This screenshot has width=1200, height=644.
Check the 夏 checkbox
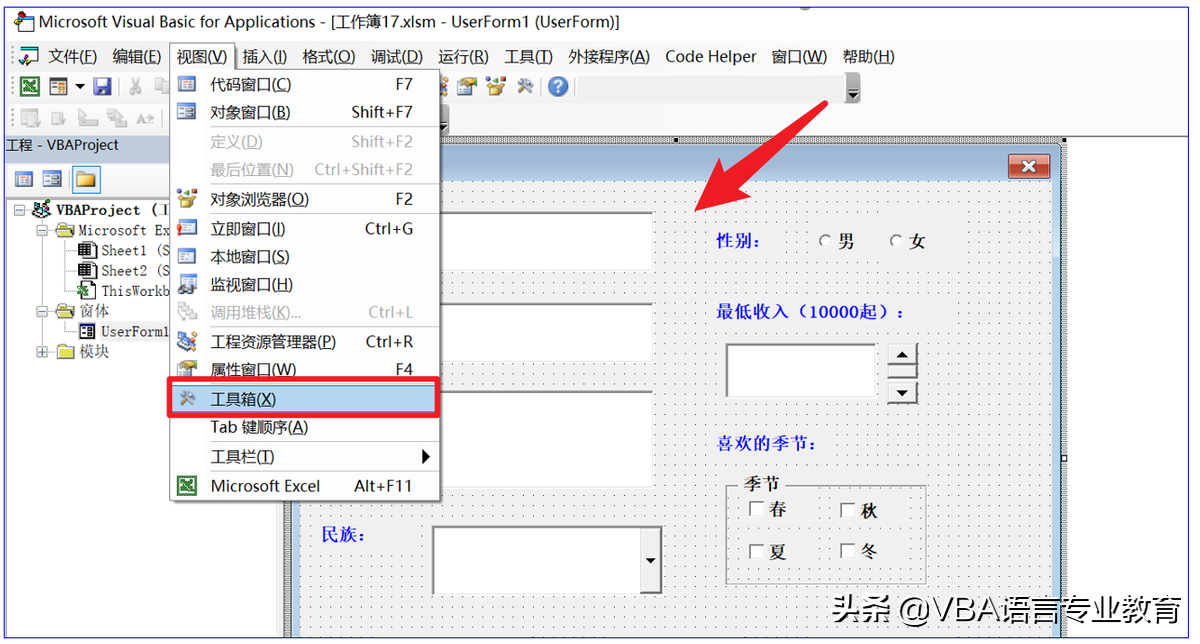pyautogui.click(x=757, y=551)
